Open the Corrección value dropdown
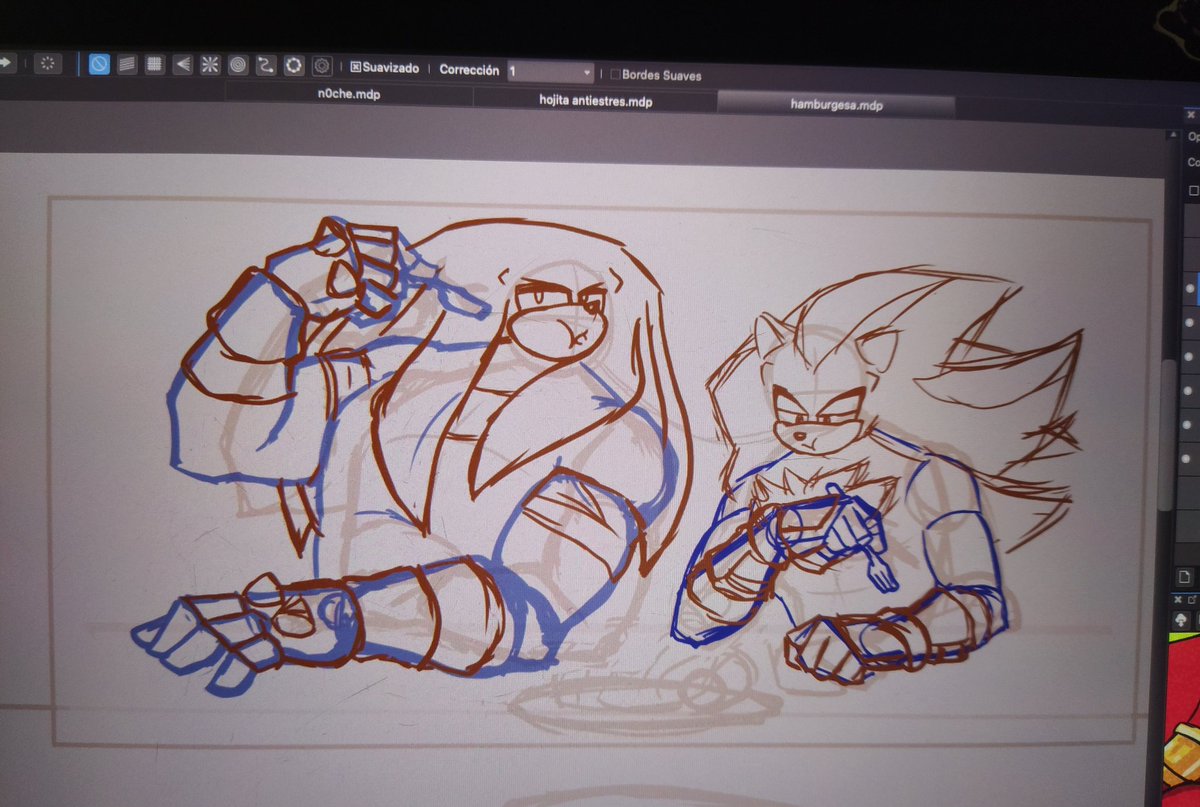 pos(550,72)
